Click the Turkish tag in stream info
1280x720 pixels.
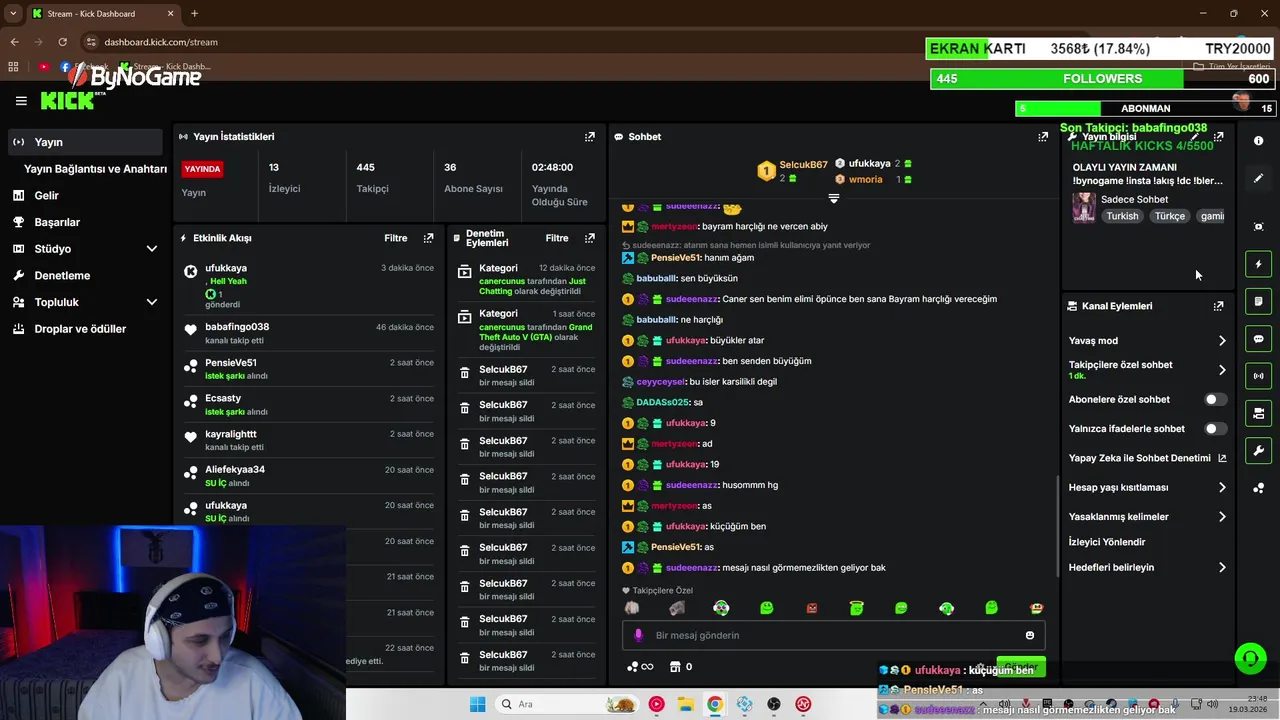tap(1122, 216)
